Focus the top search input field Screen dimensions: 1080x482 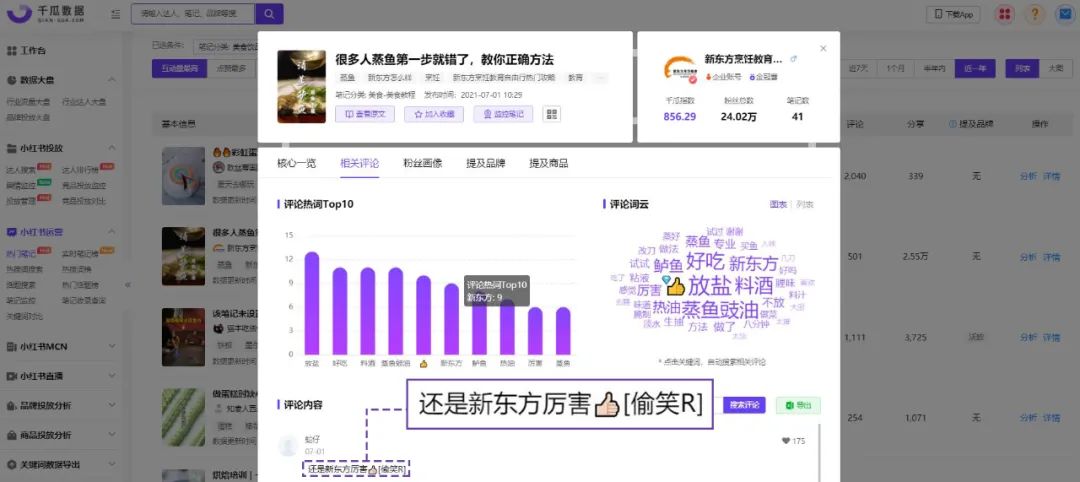pos(193,14)
